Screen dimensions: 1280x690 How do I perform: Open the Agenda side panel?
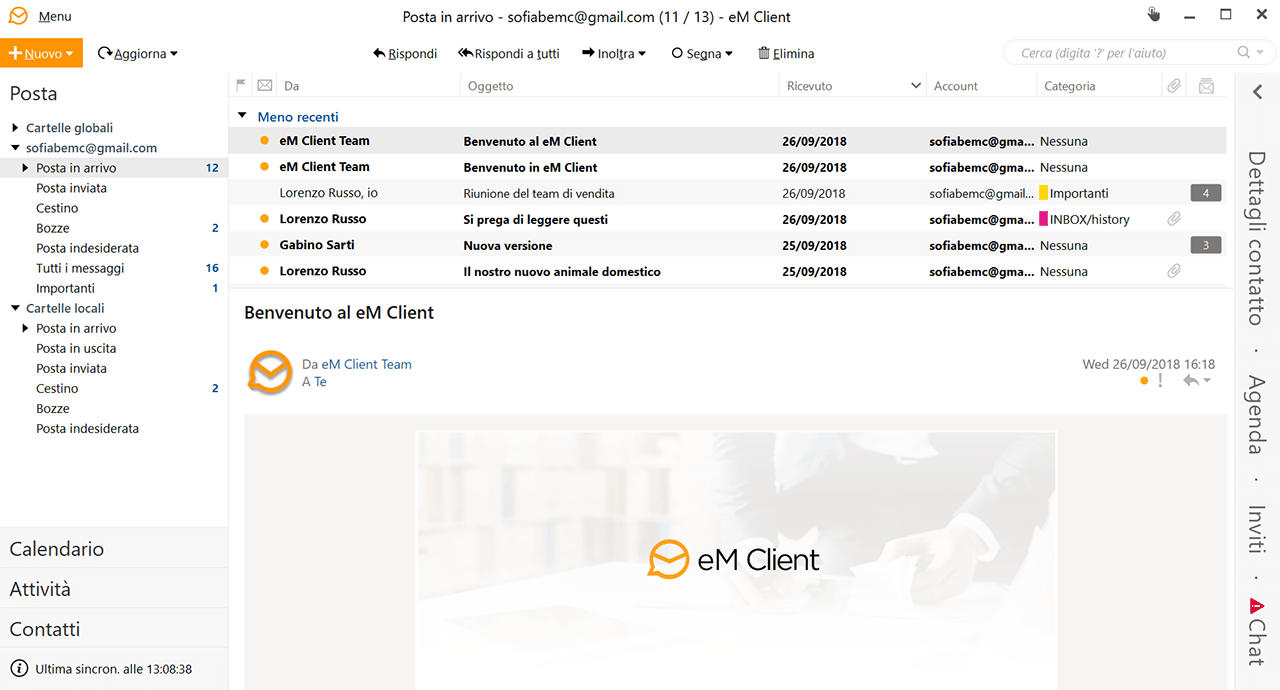point(1257,415)
